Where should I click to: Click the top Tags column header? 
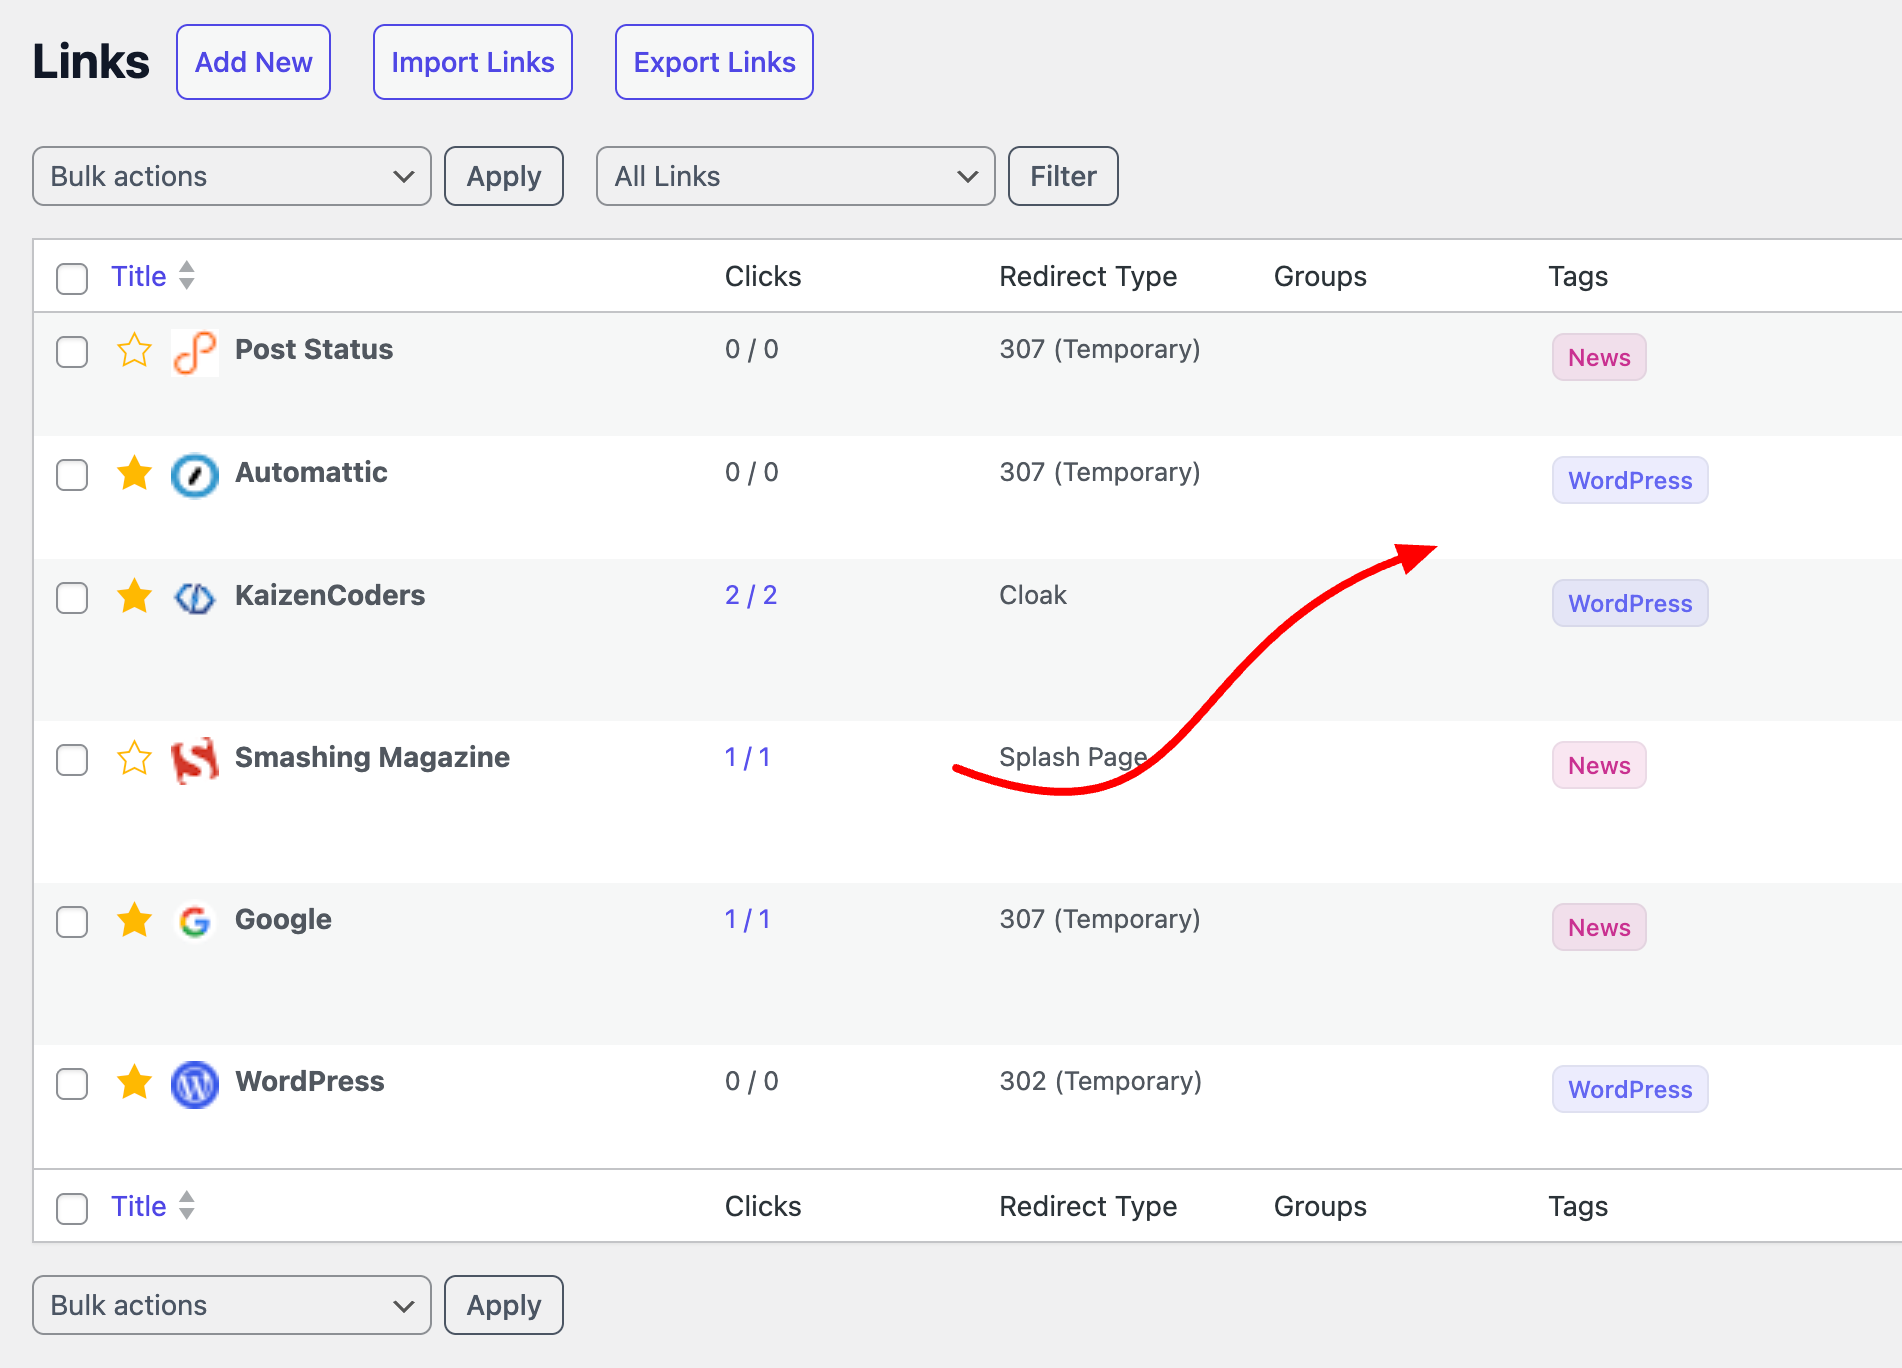(x=1578, y=276)
